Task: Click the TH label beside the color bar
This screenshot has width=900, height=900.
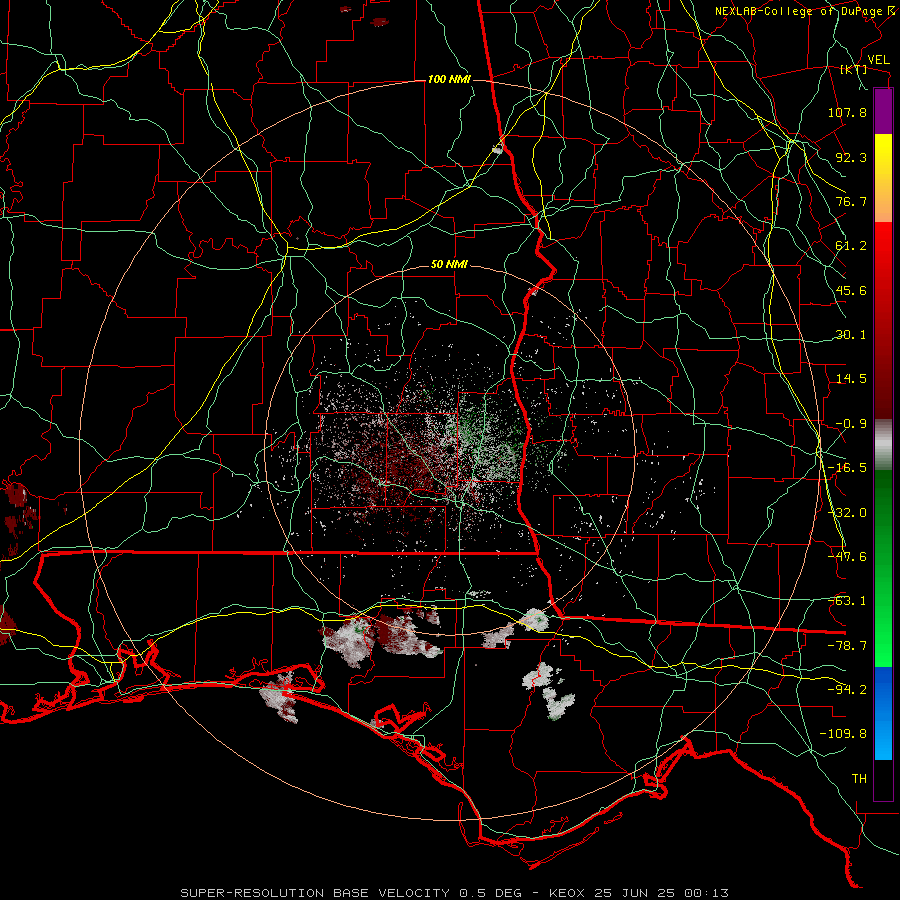Action: [x=859, y=779]
